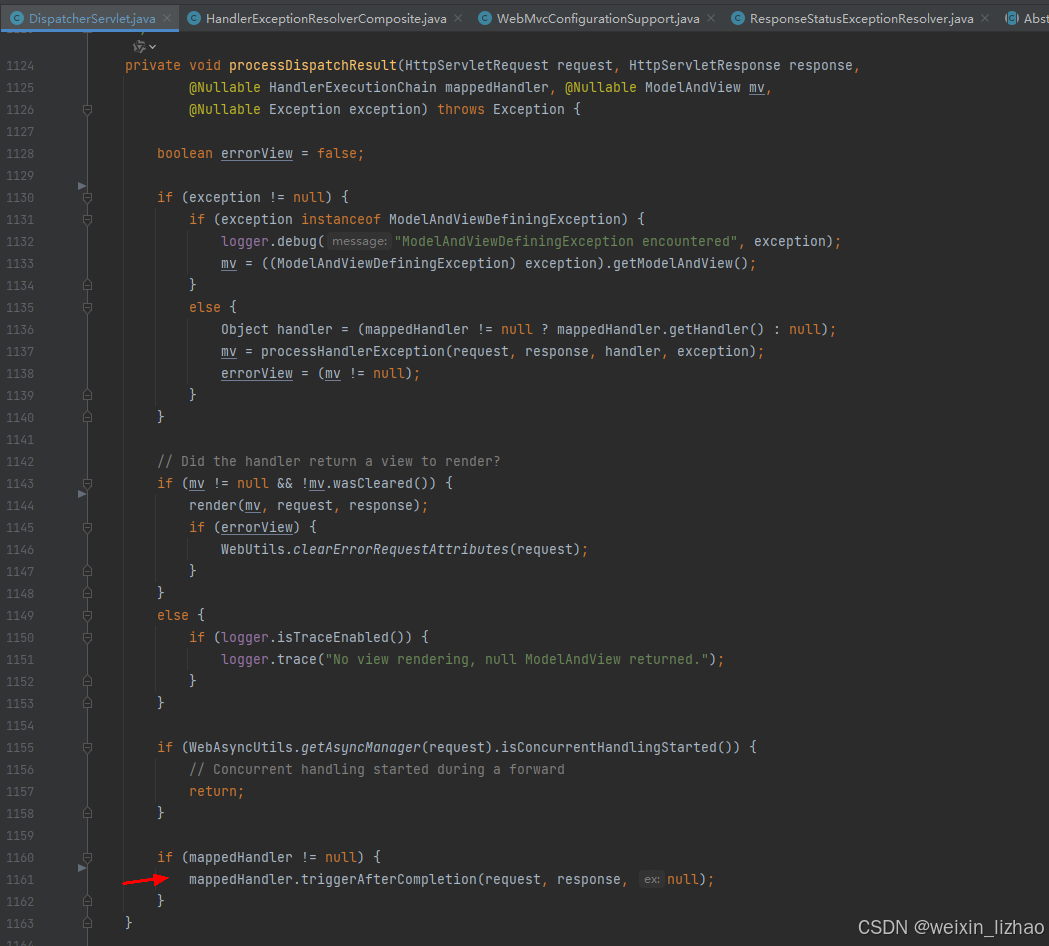Collapse the fold marker on line 1155
Viewport: 1049px width, 946px height.
click(x=87, y=747)
